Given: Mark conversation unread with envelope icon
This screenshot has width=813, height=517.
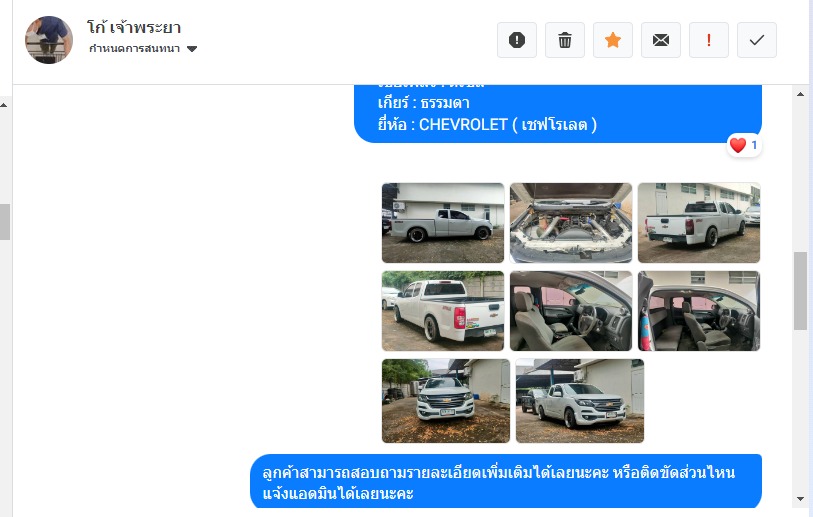Looking at the screenshot, I should pos(661,40).
